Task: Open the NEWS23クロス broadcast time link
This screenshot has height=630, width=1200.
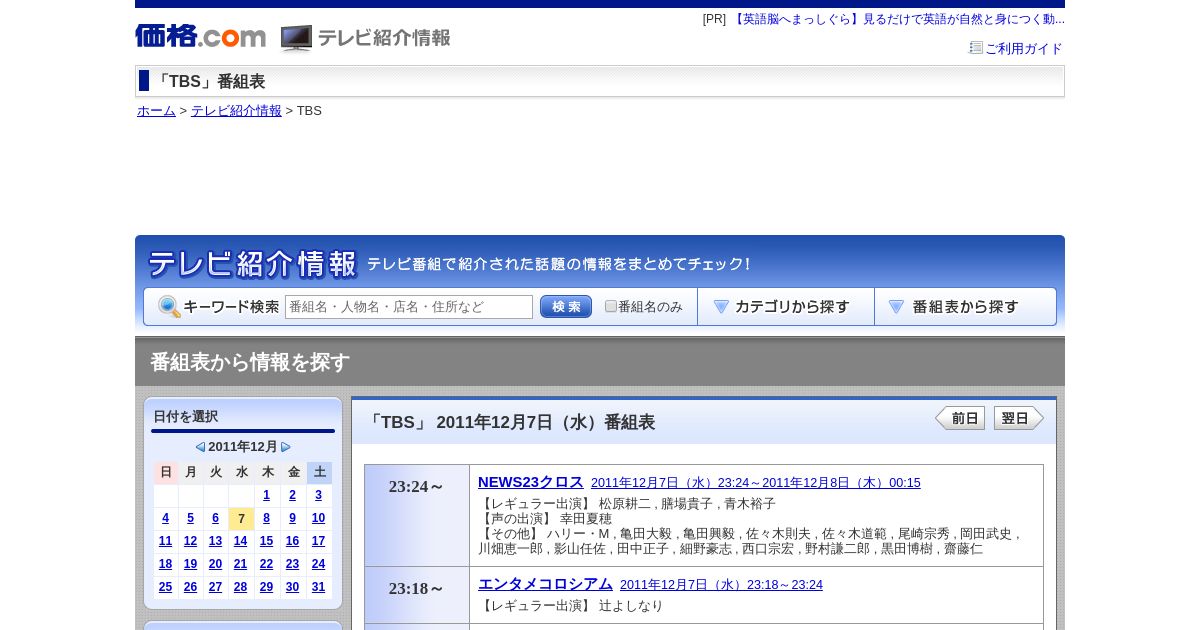Action: point(756,483)
